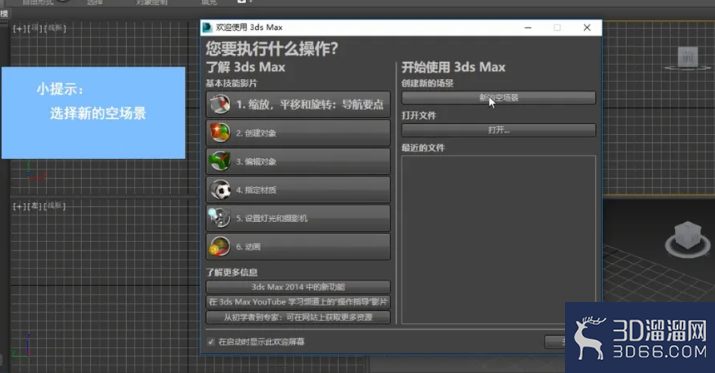This screenshot has width=715, height=373.
Task: Click the colorful spheres create objects icon
Action: point(220,133)
